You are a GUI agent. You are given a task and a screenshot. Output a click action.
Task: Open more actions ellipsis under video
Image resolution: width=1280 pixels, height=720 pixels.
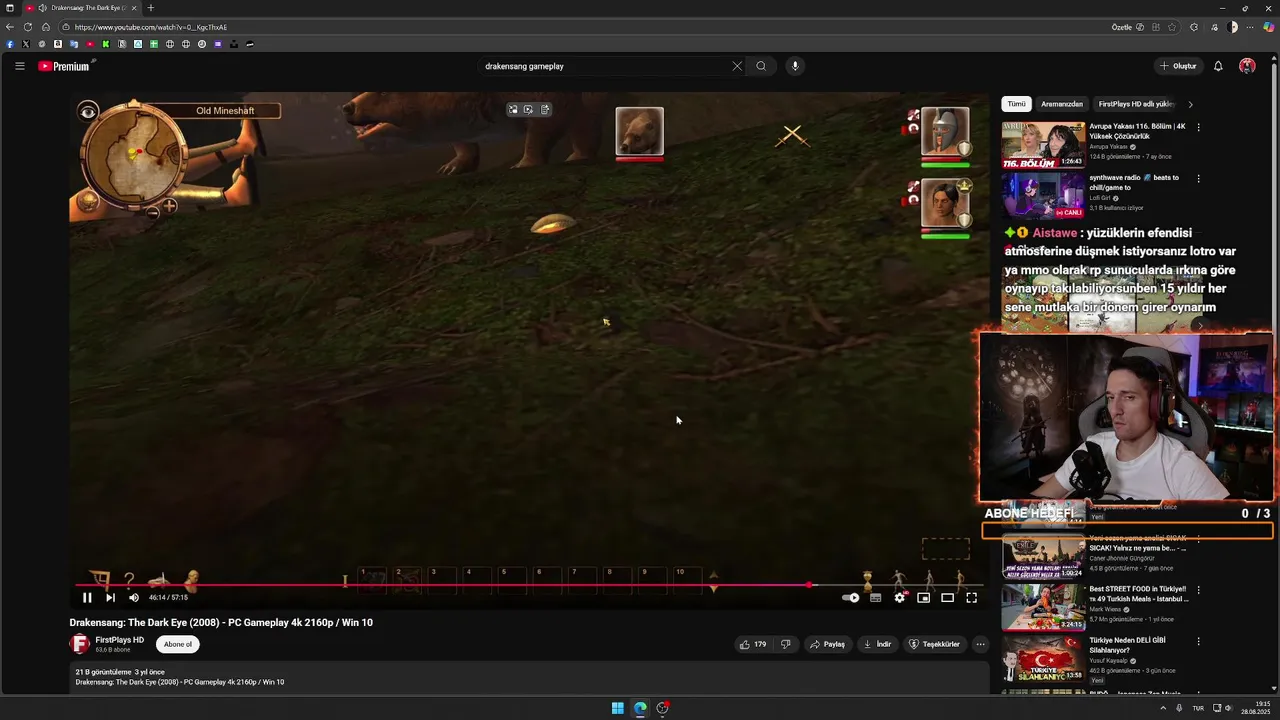coord(980,644)
